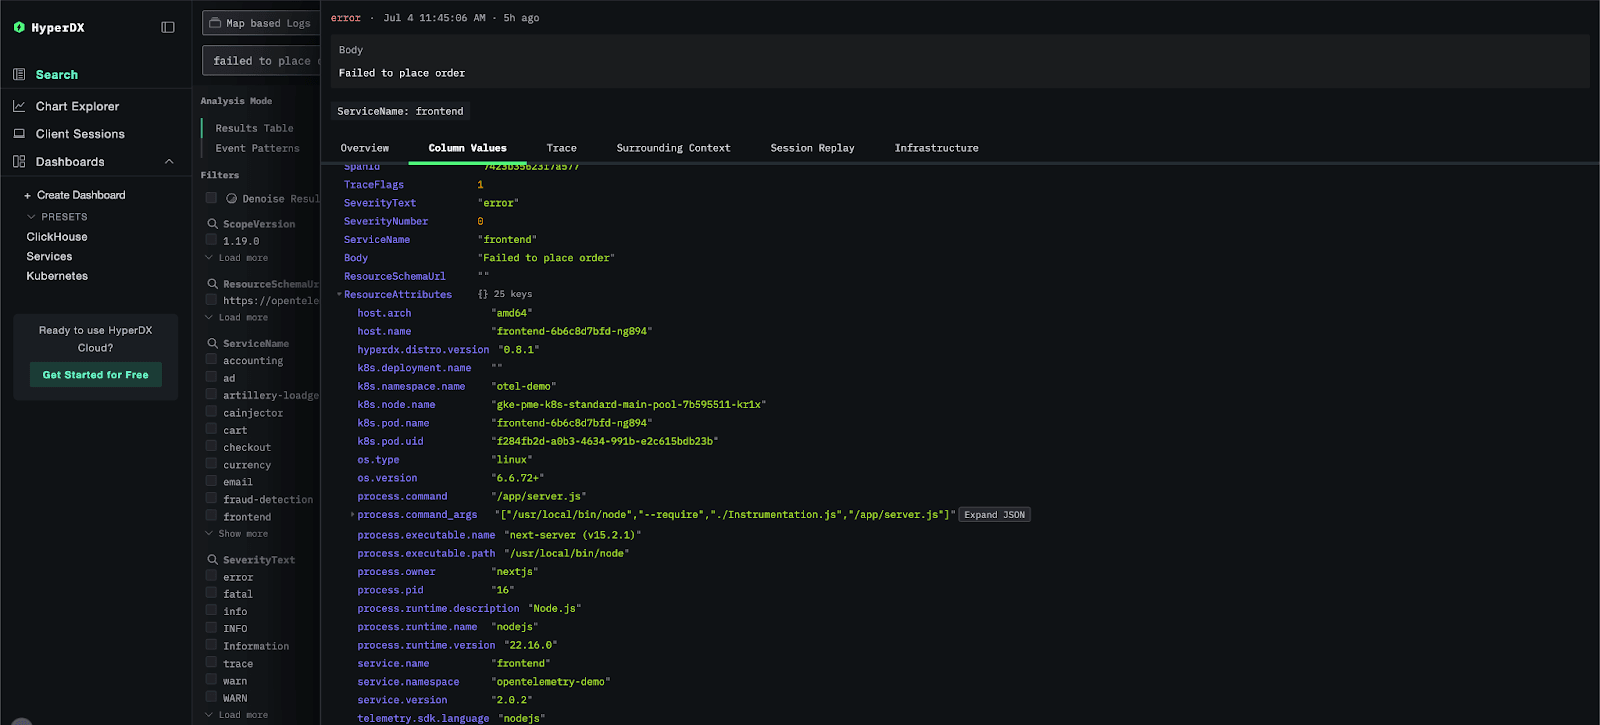Open Chart Explorer via its chart icon
This screenshot has width=1600, height=725.
[19, 106]
